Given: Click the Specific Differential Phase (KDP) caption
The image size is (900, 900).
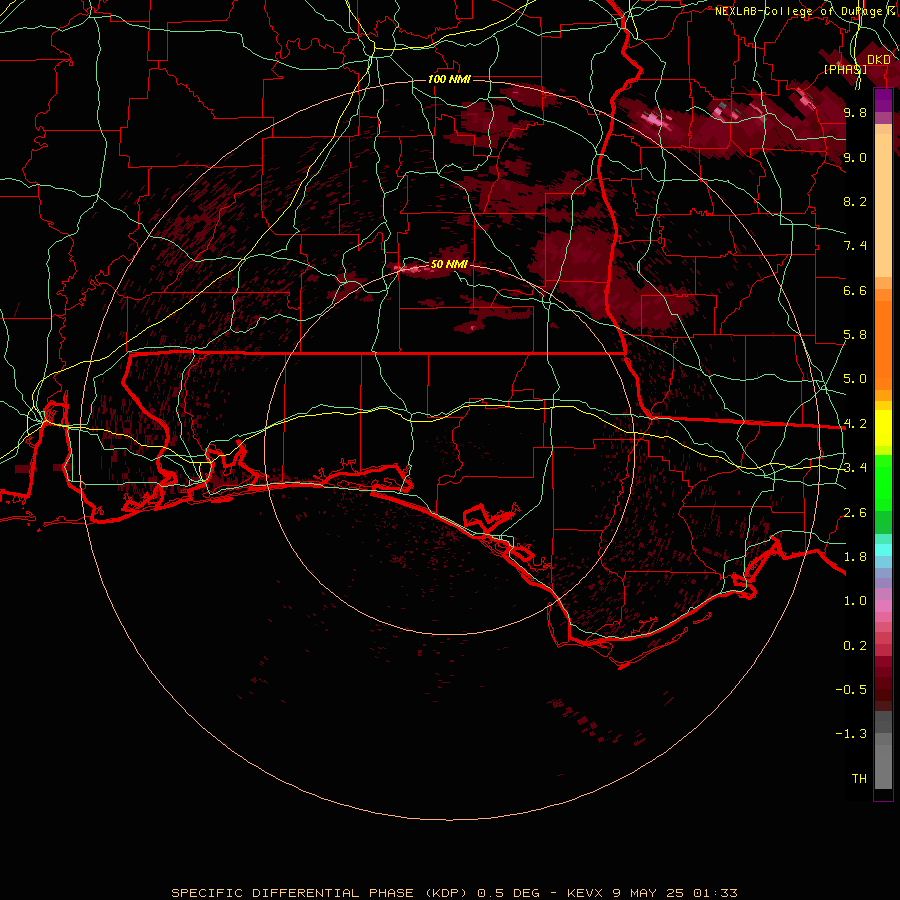Looking at the screenshot, I should coord(454,893).
